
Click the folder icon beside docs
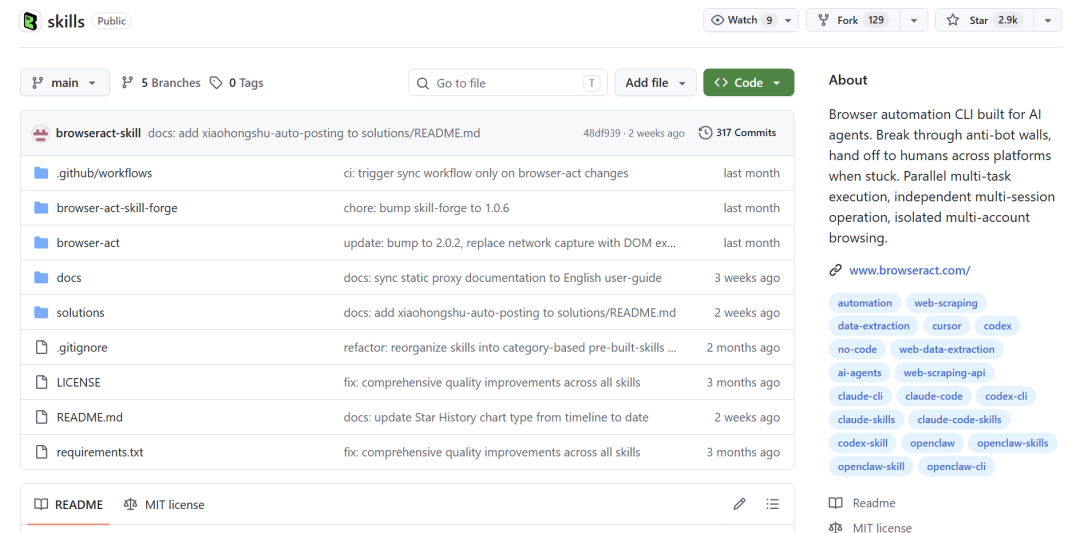click(41, 278)
